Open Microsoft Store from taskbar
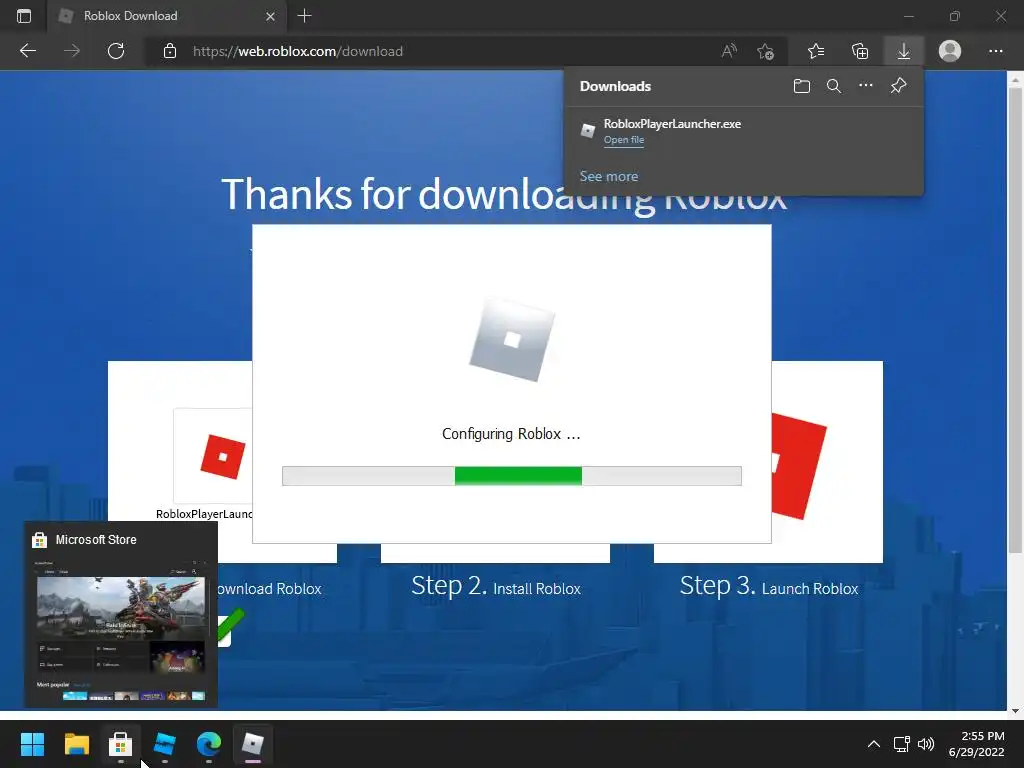 point(120,744)
